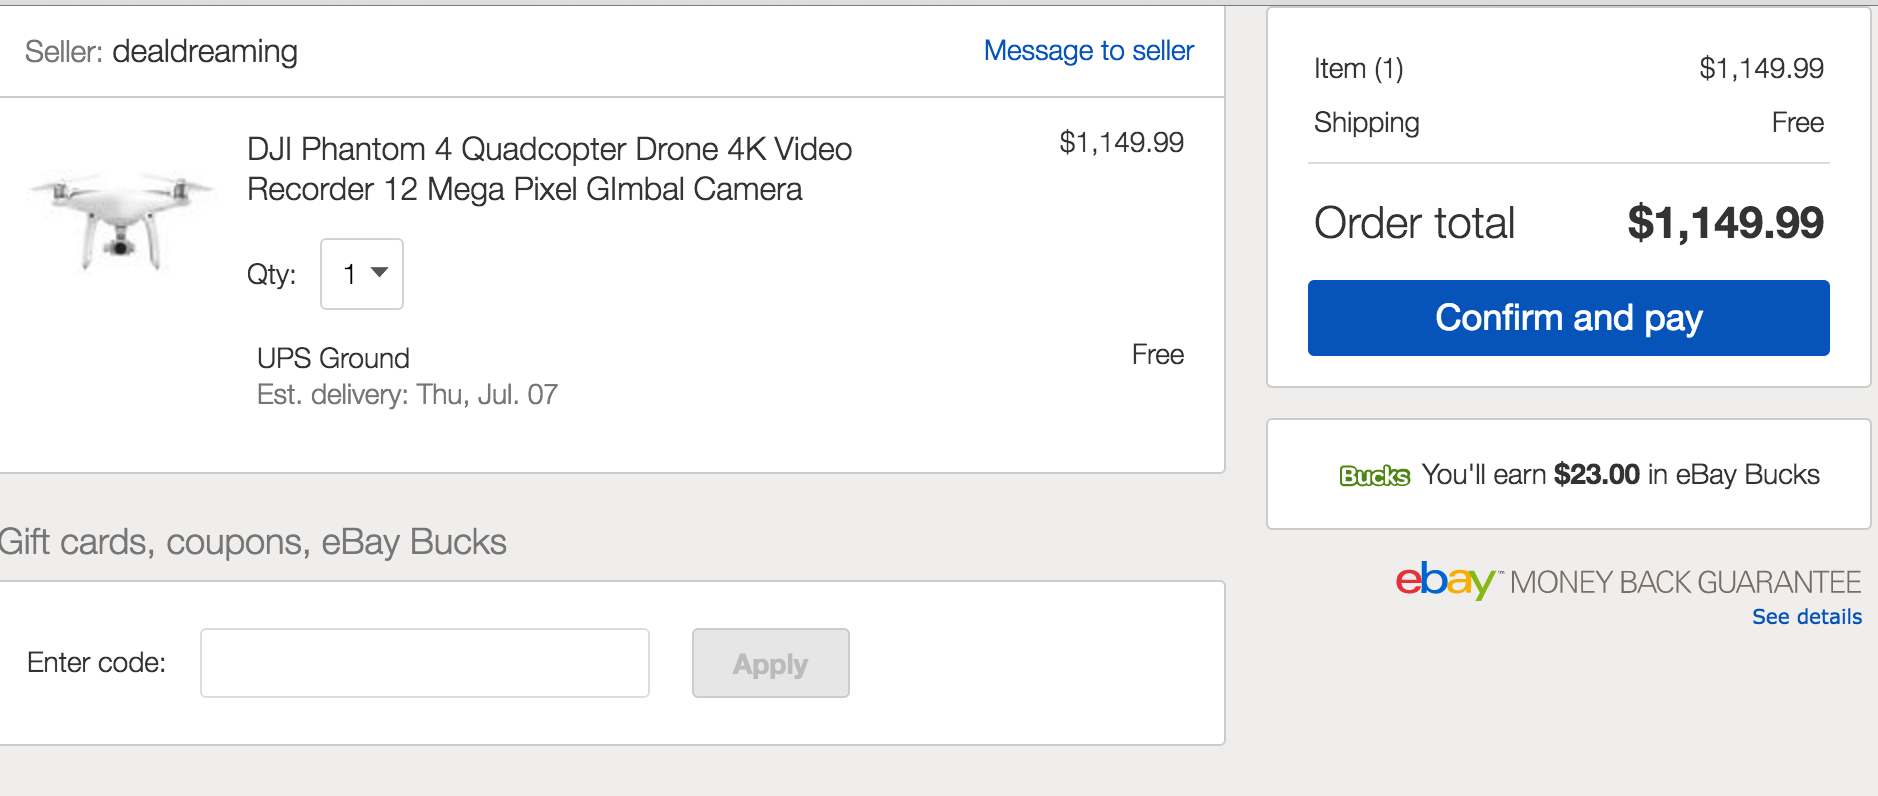This screenshot has width=1878, height=796.
Task: Click the Message to seller link
Action: pyautogui.click(x=1088, y=51)
